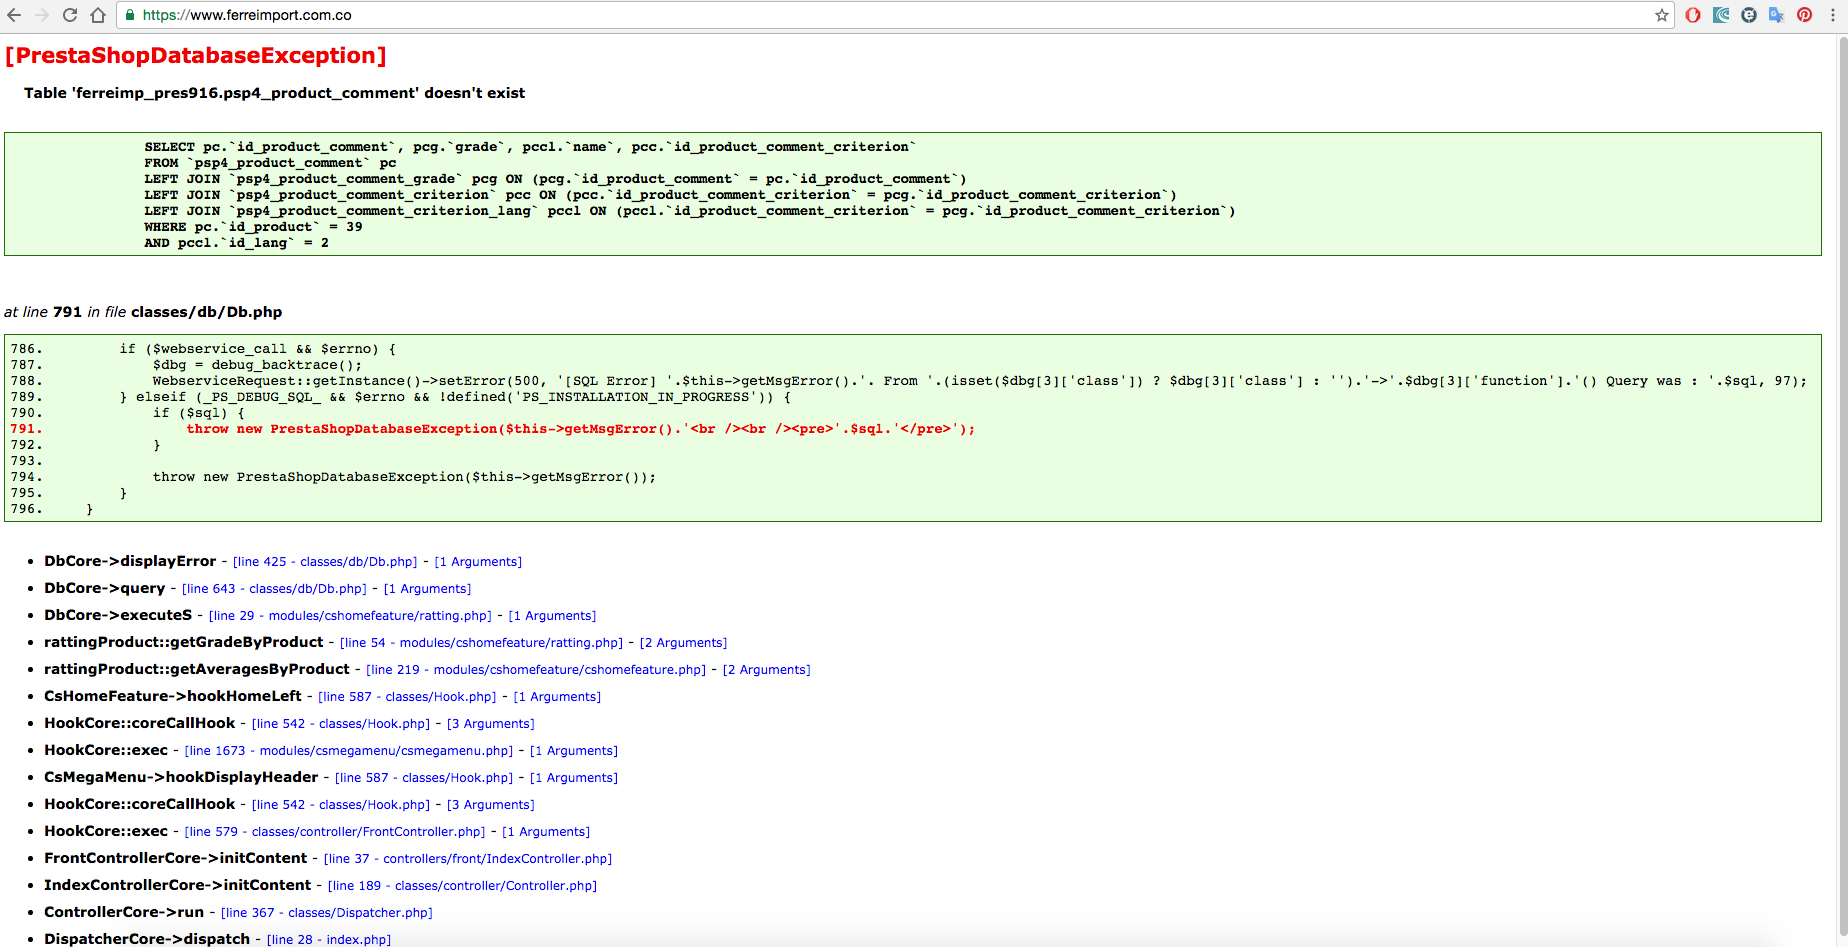Open the red stop-hand ad blocker extension

[1693, 15]
